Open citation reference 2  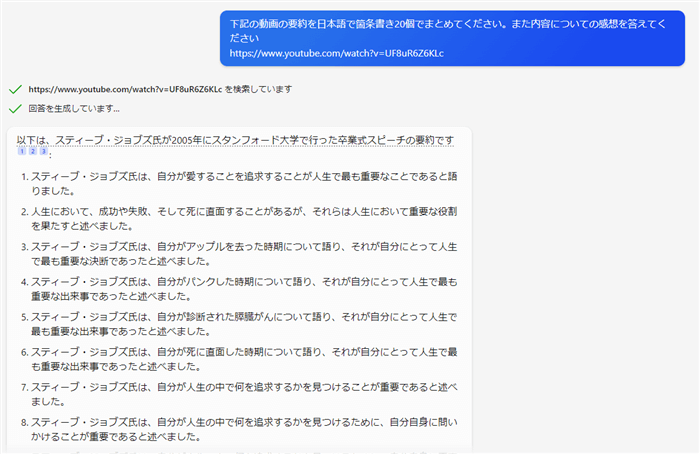(x=33, y=151)
